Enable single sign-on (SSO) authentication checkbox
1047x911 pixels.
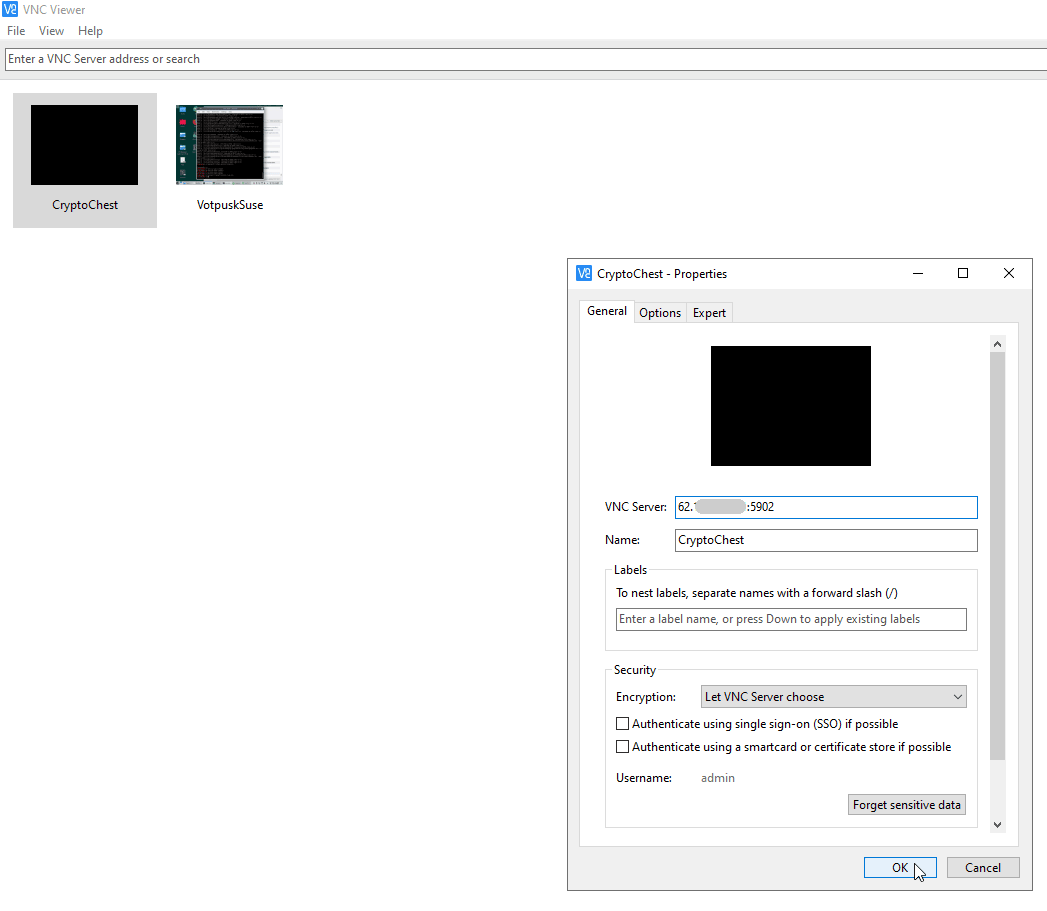tap(622, 724)
